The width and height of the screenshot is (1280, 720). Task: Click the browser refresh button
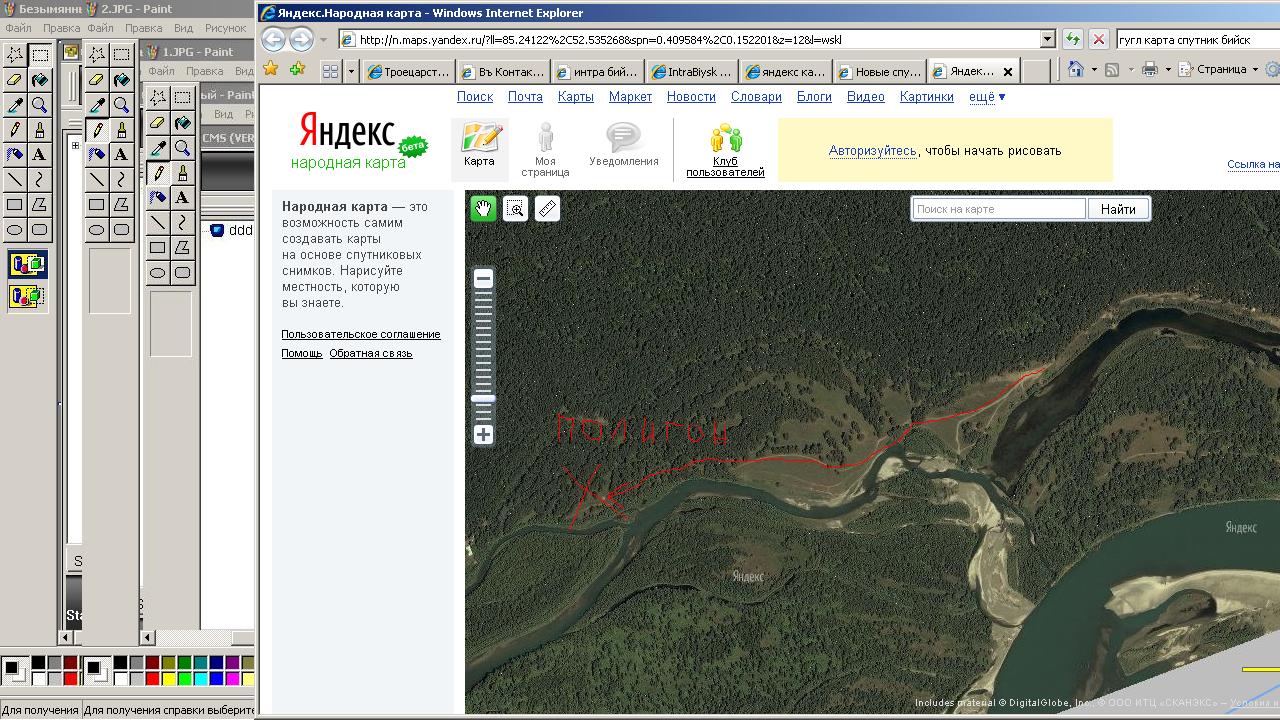1072,39
